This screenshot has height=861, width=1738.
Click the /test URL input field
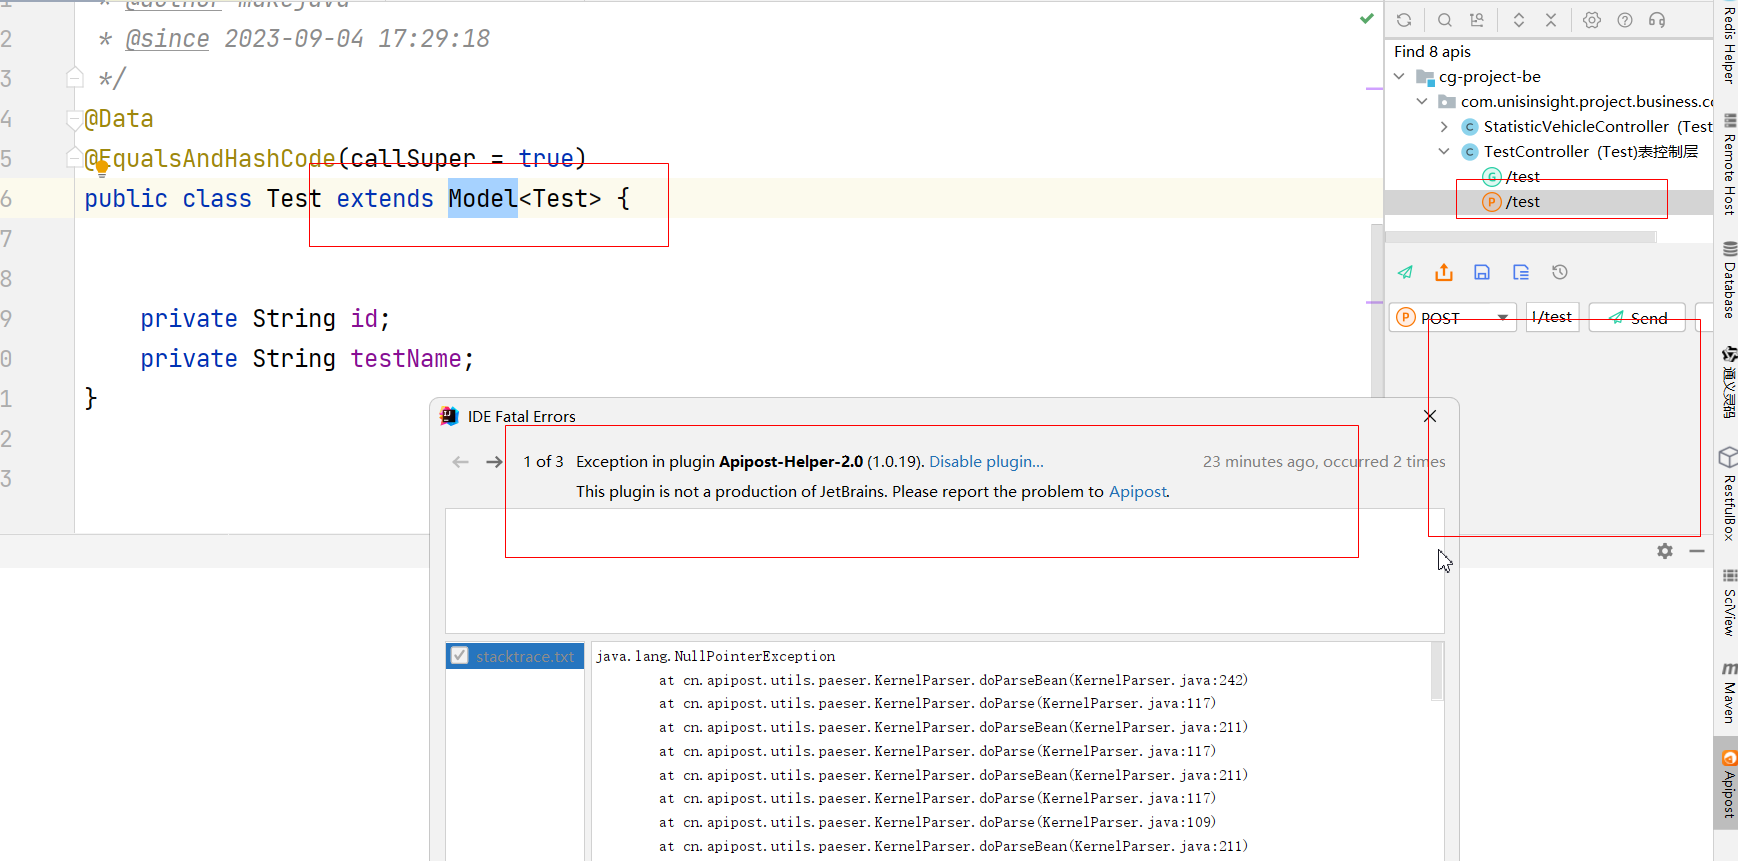coord(1552,317)
